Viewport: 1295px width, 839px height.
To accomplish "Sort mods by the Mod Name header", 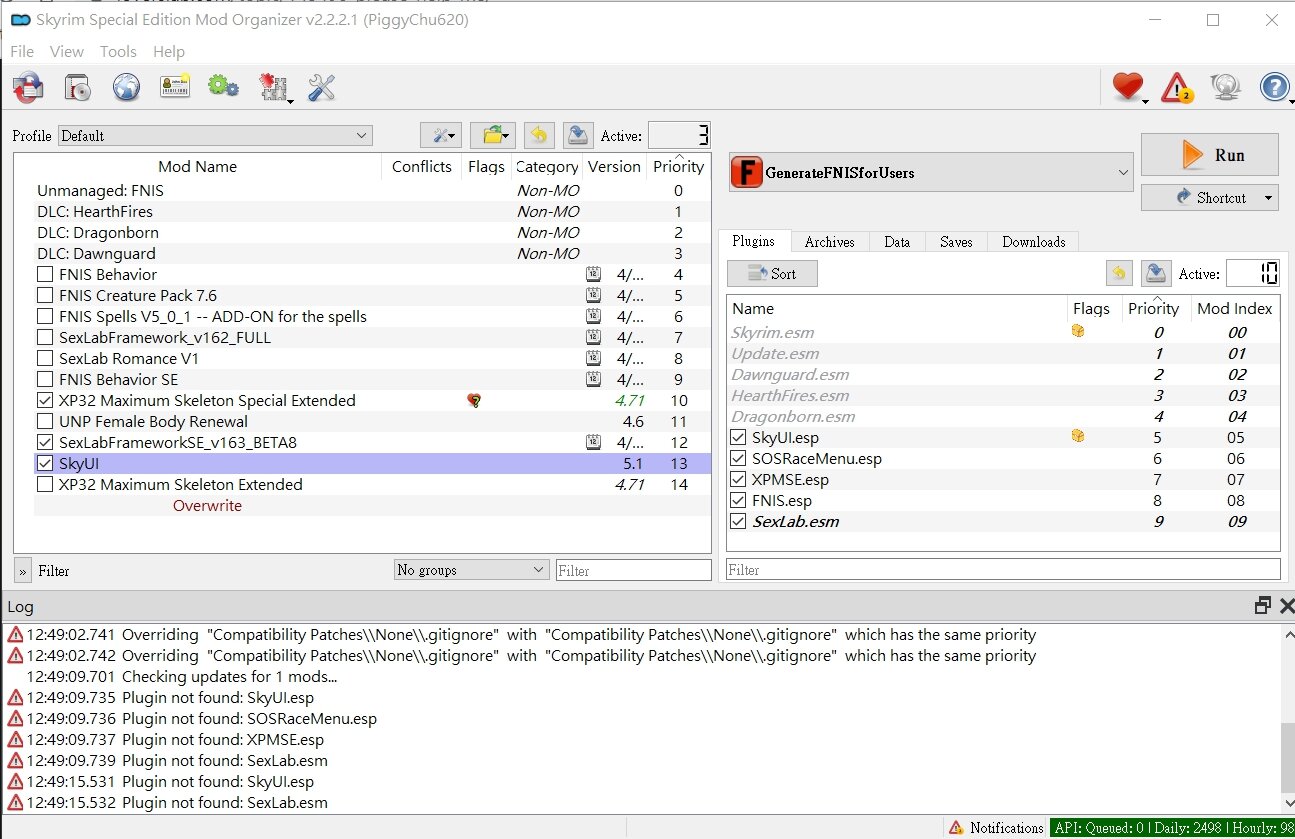I will (197, 166).
